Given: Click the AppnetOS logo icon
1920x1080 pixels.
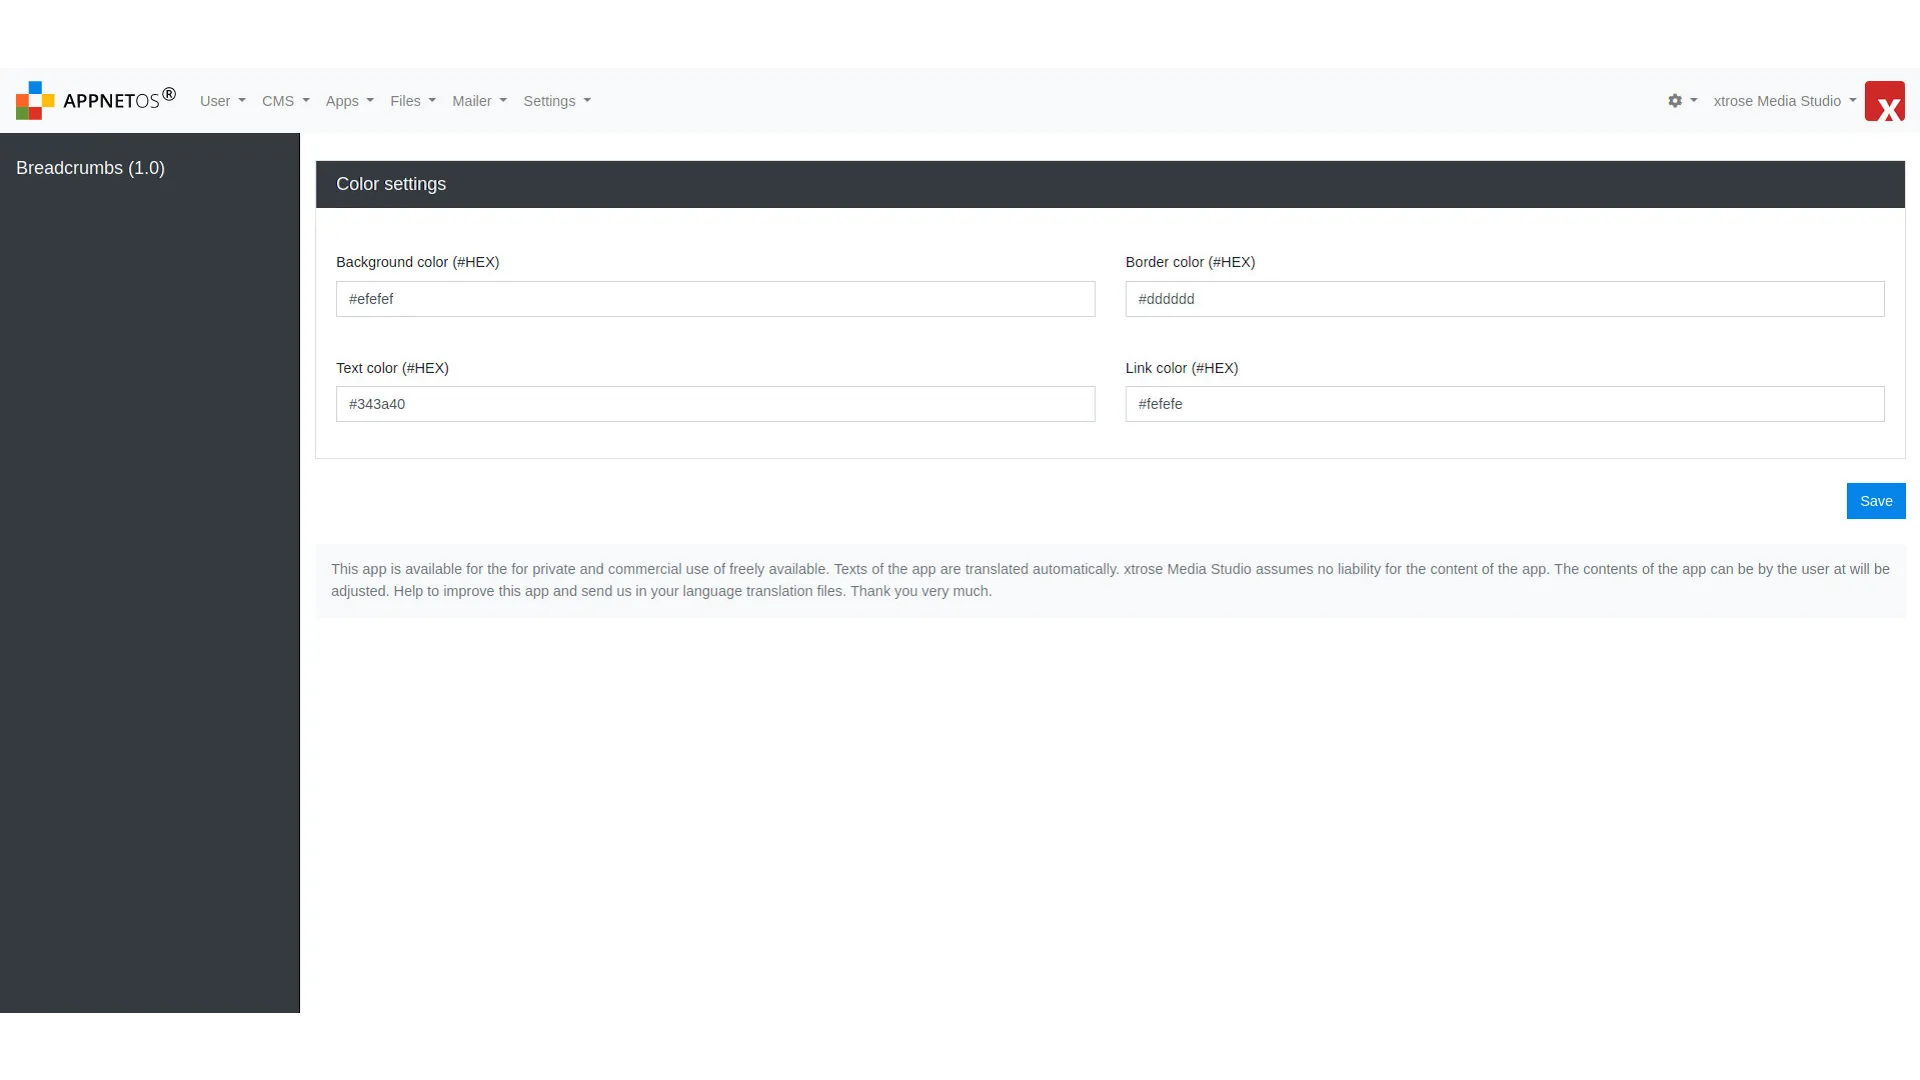Looking at the screenshot, I should 36,100.
